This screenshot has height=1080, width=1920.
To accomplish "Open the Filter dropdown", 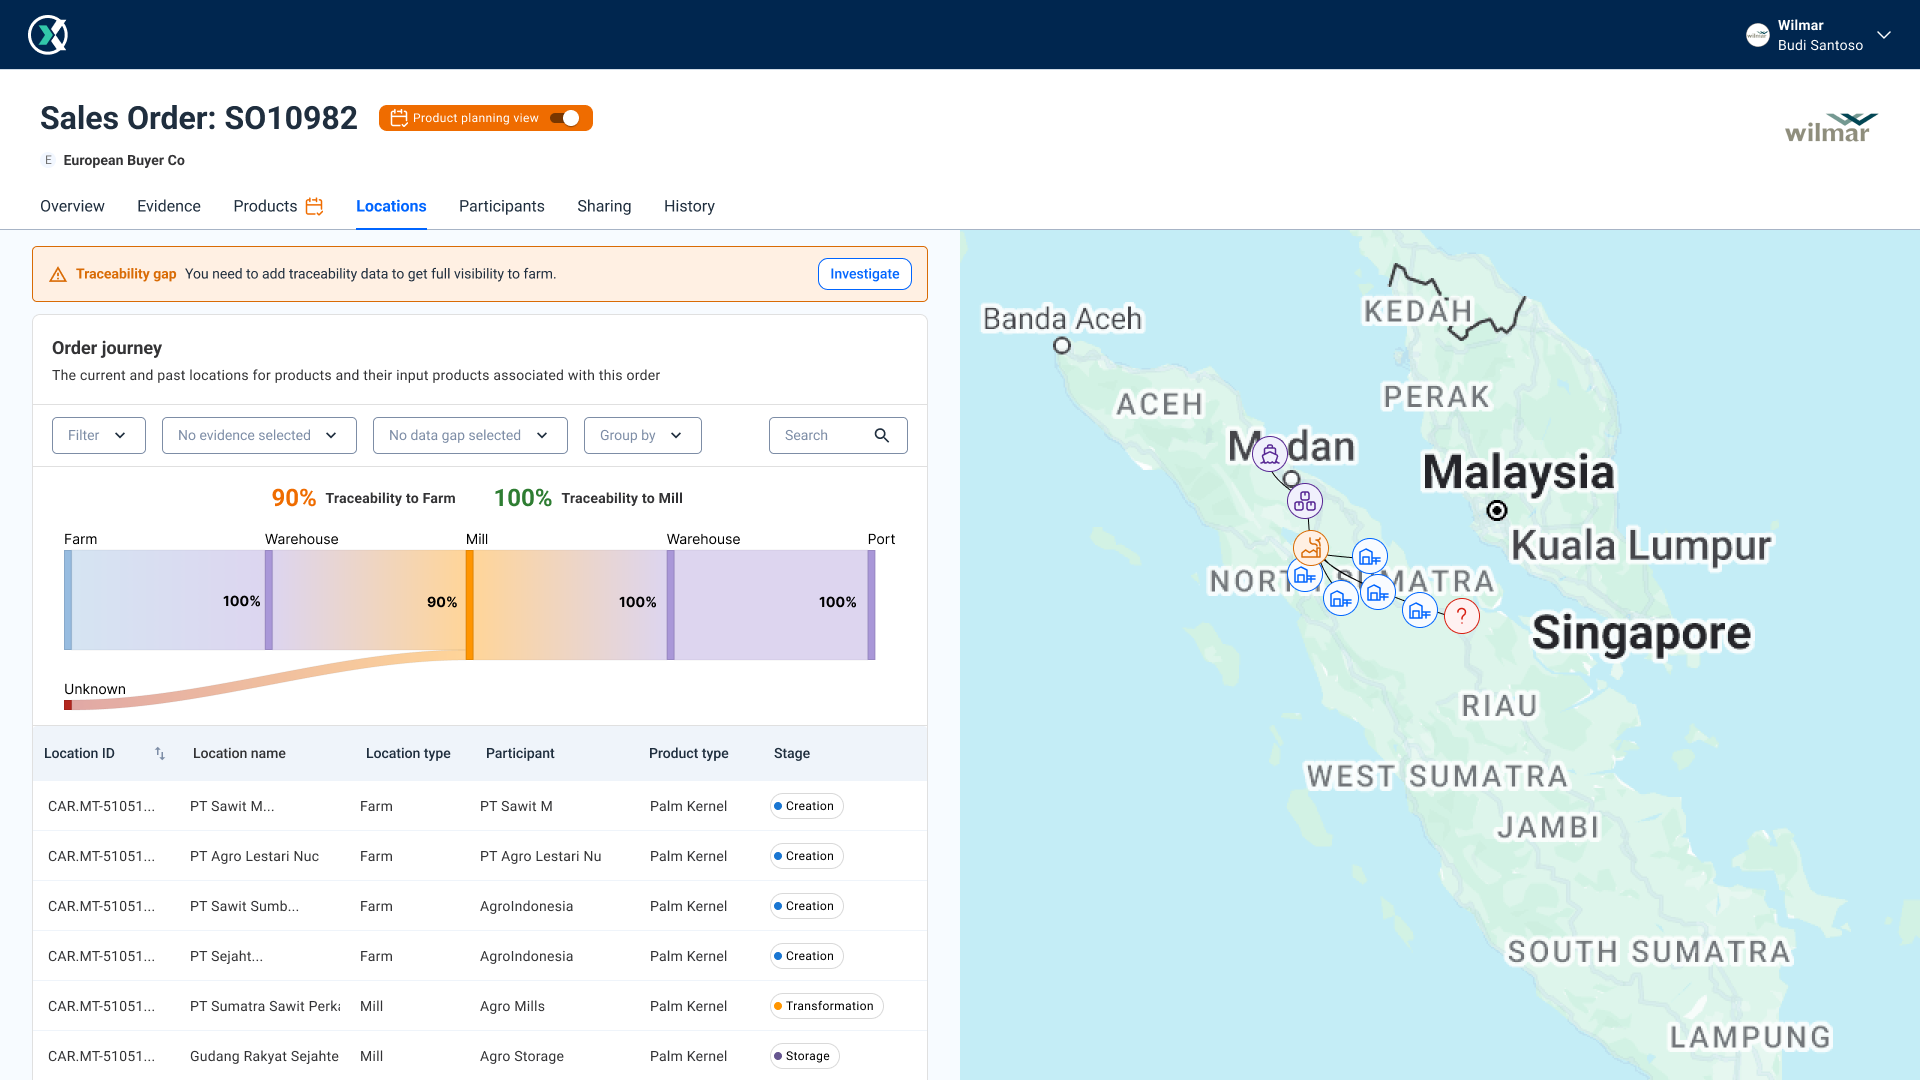I will 99,435.
